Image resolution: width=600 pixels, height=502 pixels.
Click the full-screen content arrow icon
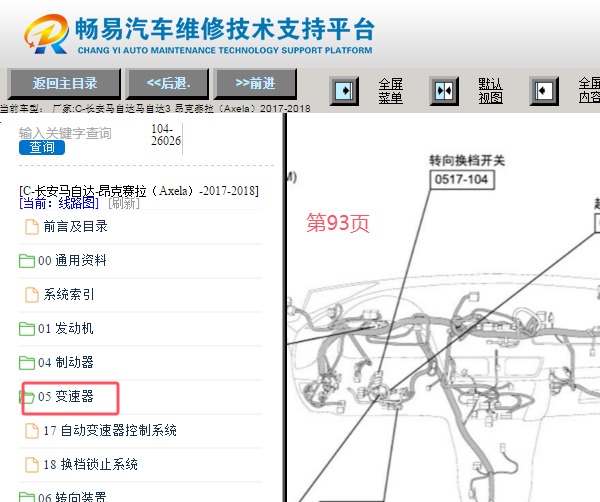(544, 91)
